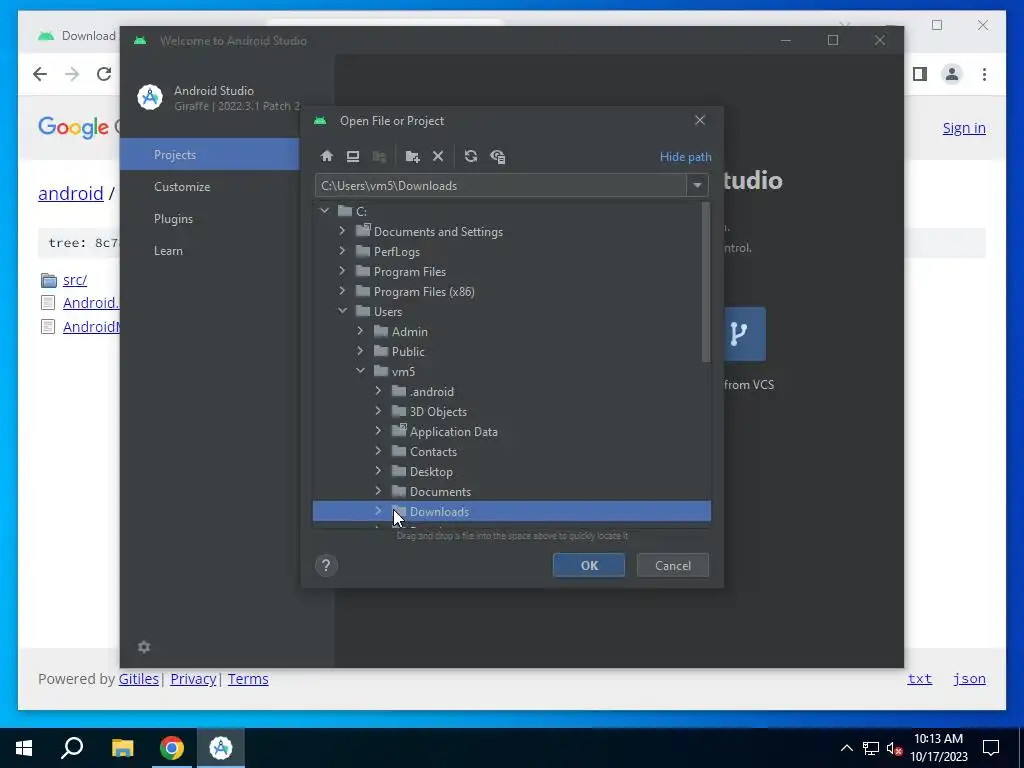Image resolution: width=1024 pixels, height=768 pixels.
Task: Expand PerfLogs folder
Action: 342,251
